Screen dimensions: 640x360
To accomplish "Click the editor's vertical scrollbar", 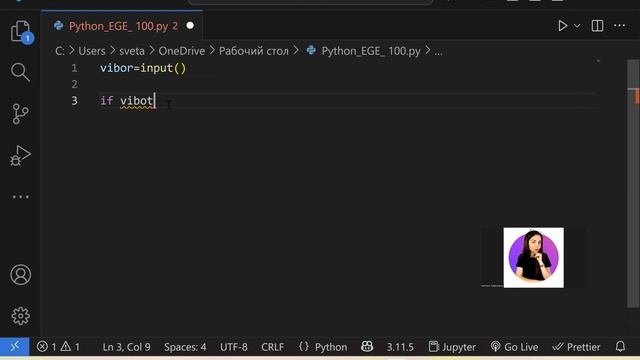I will [x=633, y=184].
